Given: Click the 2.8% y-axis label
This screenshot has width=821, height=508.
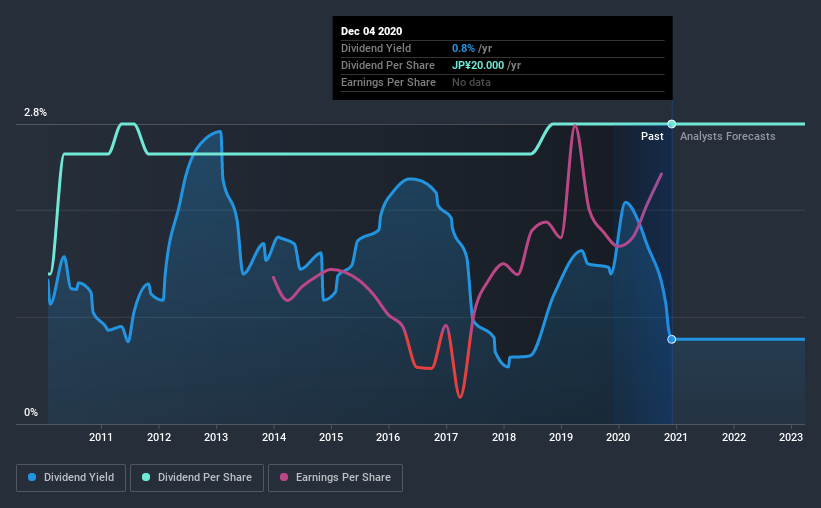Looking at the screenshot, I should [35, 112].
